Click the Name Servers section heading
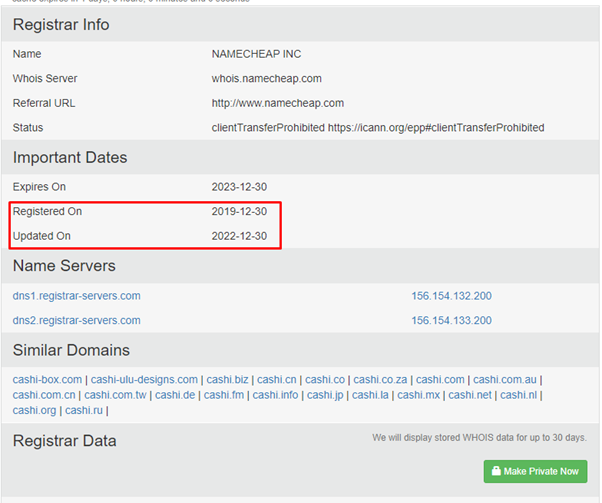This screenshot has width=602, height=503. click(64, 266)
